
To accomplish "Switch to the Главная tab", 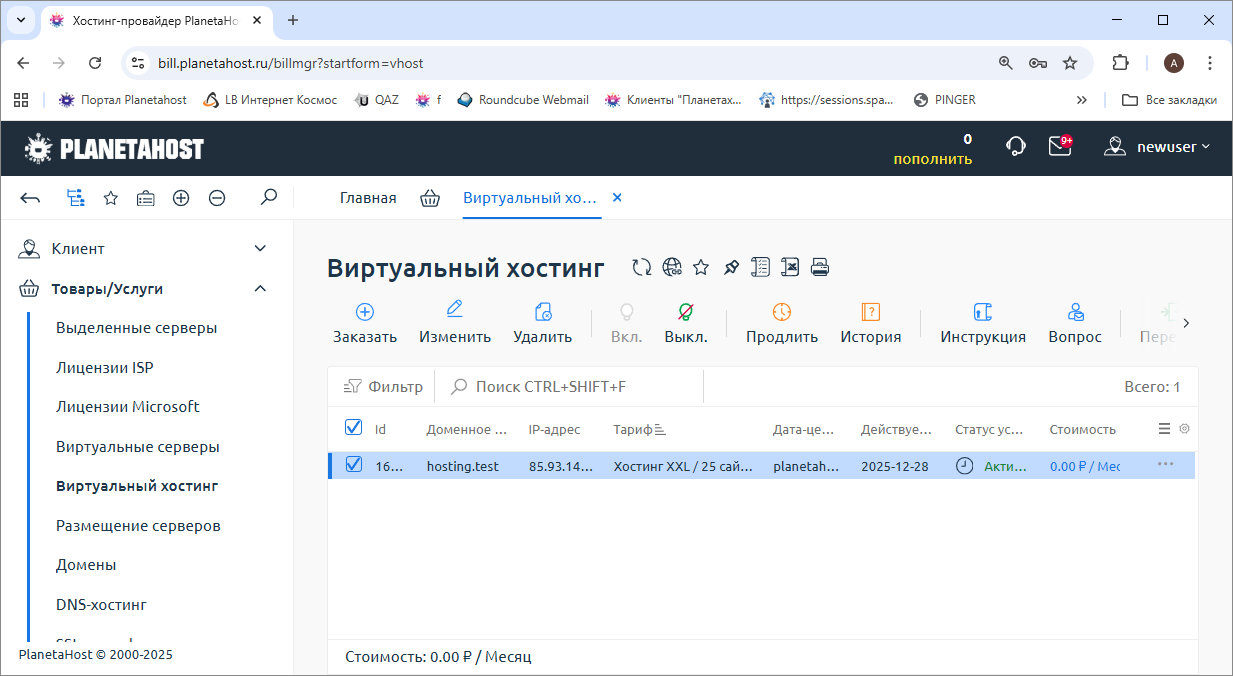I will [368, 198].
